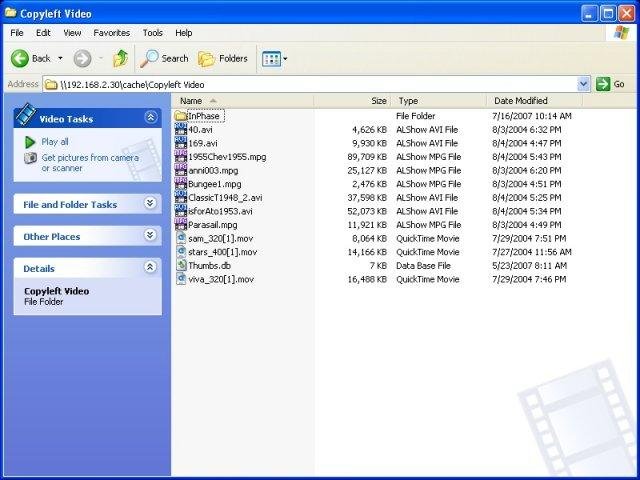
Task: Collapse the Video Tasks panel
Action: click(x=151, y=118)
